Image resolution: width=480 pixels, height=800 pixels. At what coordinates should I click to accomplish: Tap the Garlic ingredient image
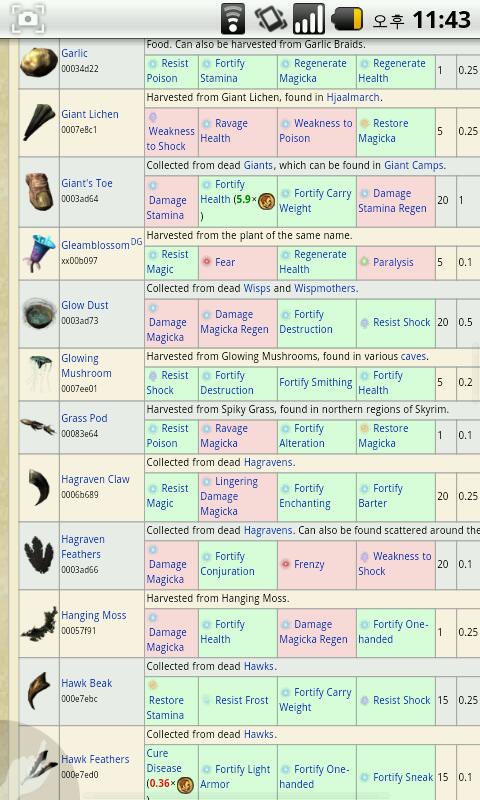(39, 62)
